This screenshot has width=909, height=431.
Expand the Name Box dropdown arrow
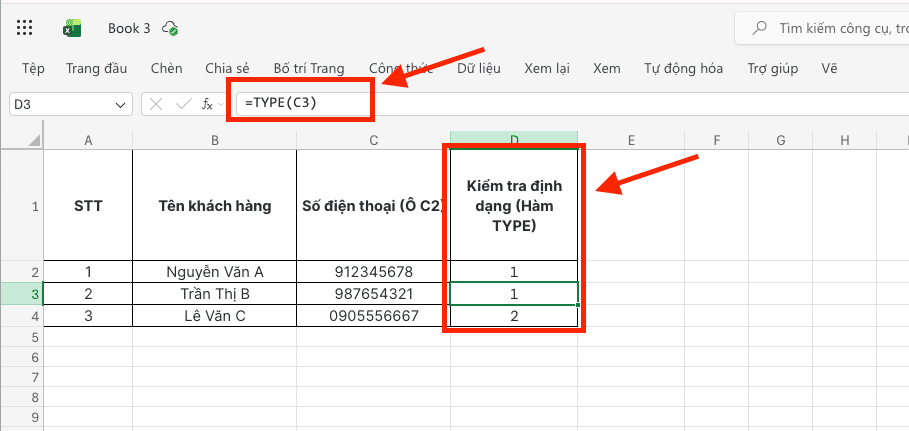click(122, 104)
